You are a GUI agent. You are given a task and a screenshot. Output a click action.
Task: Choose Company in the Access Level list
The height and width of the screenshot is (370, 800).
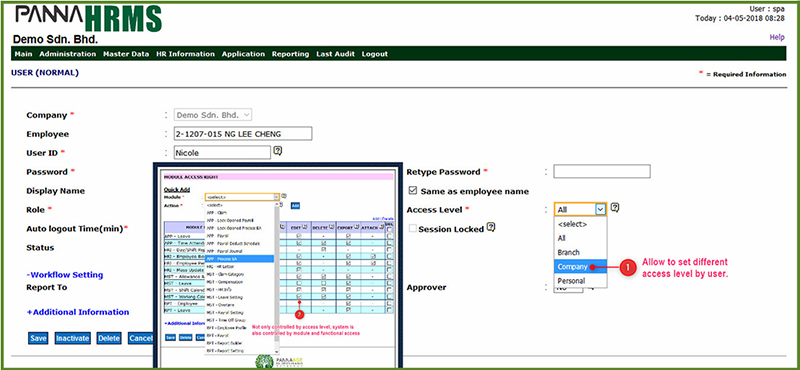click(581, 266)
